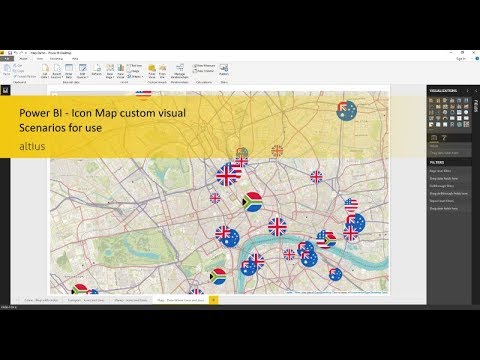Select the Report view icon on left sidebar
Image resolution: width=480 pixels, height=360 pixels.
click(x=5, y=90)
